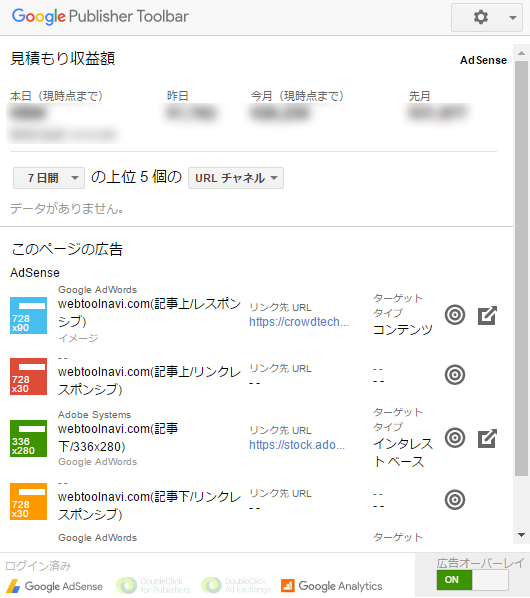Click the webtoolnavi.com(記事下/リンクレスポンシブ) ad name
530x598 pixels.
149,505
